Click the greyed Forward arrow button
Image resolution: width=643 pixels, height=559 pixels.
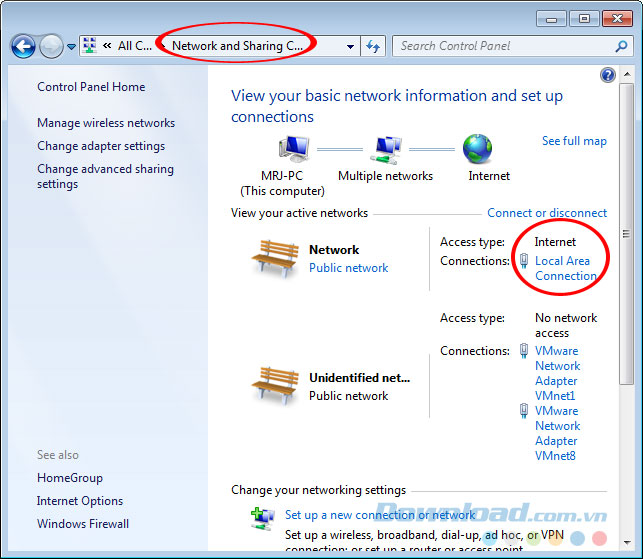pyautogui.click(x=51, y=46)
